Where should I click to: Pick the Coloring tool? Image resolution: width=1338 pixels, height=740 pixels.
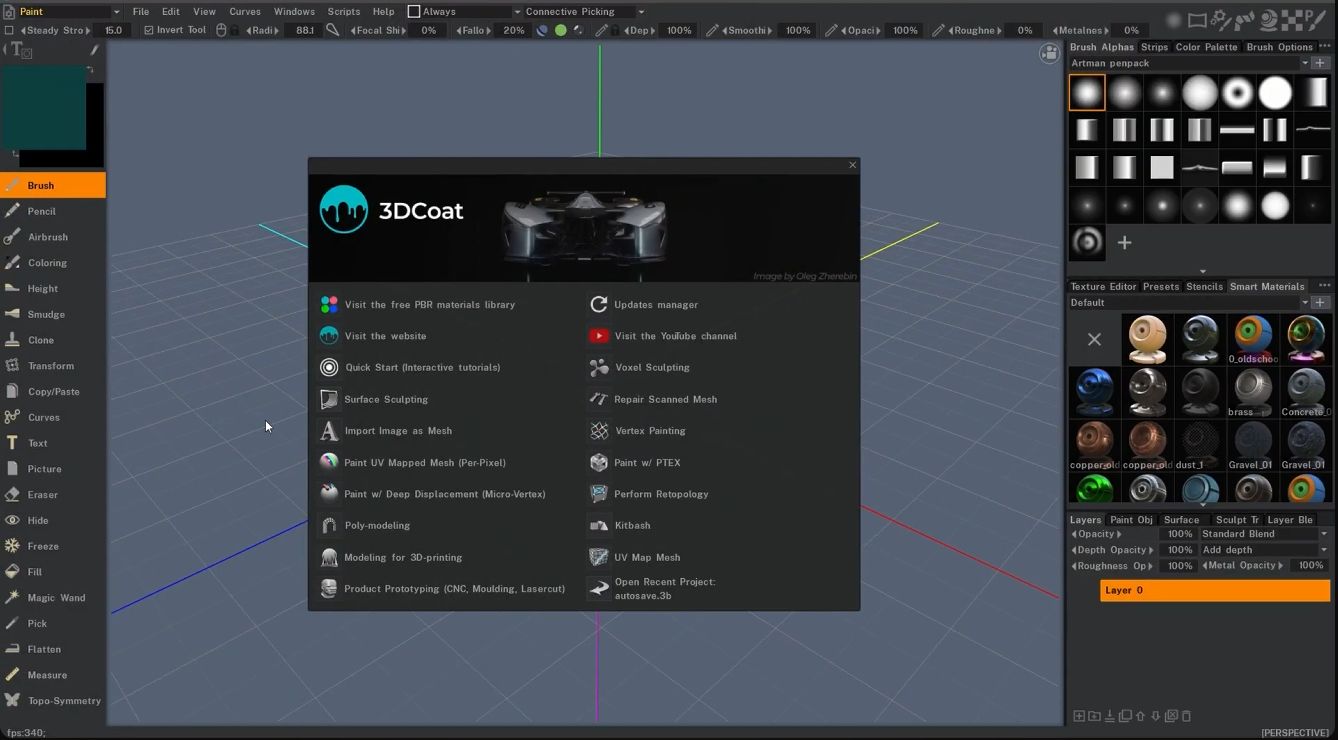(x=52, y=263)
